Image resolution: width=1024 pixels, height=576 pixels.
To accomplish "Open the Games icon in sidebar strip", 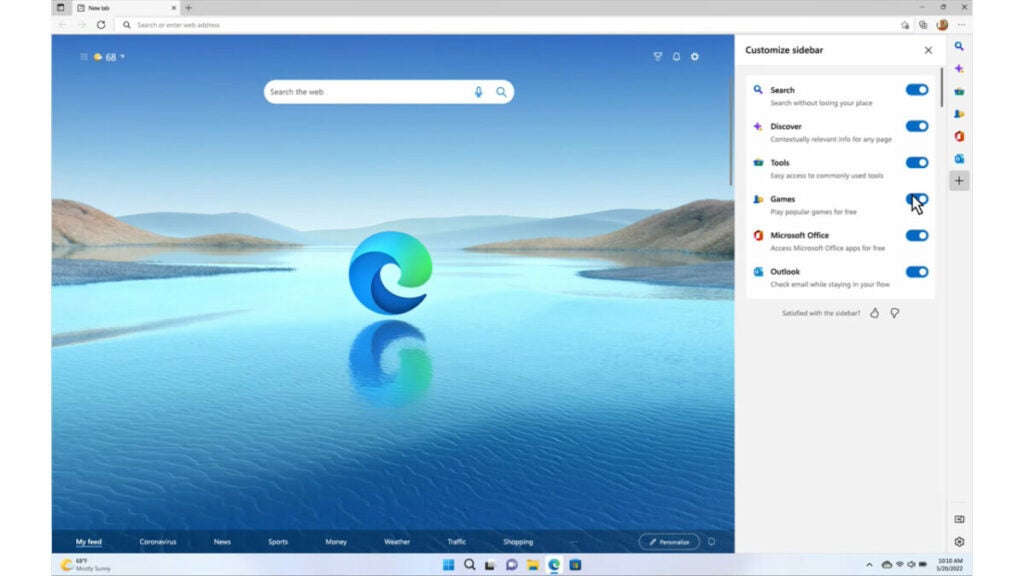I will click(x=959, y=114).
